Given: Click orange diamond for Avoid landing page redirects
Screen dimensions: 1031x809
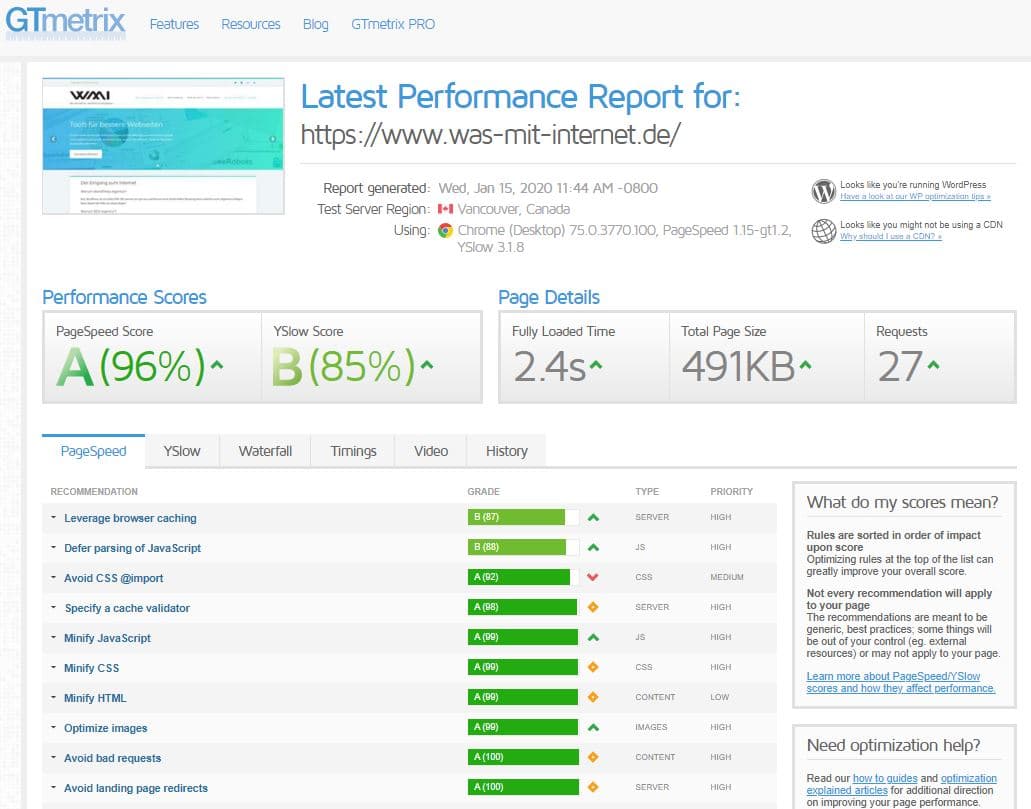Looking at the screenshot, I should click(x=593, y=787).
